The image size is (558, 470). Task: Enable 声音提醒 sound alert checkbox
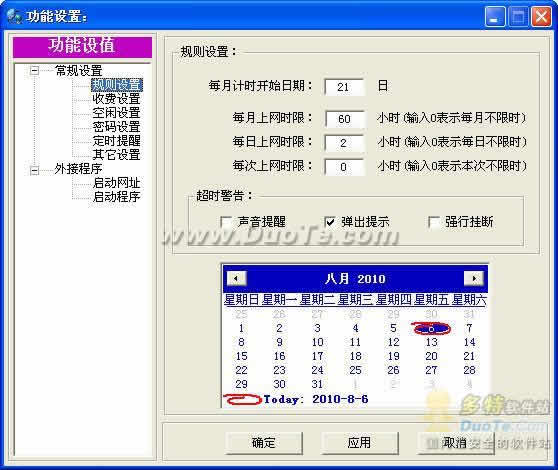(226, 222)
